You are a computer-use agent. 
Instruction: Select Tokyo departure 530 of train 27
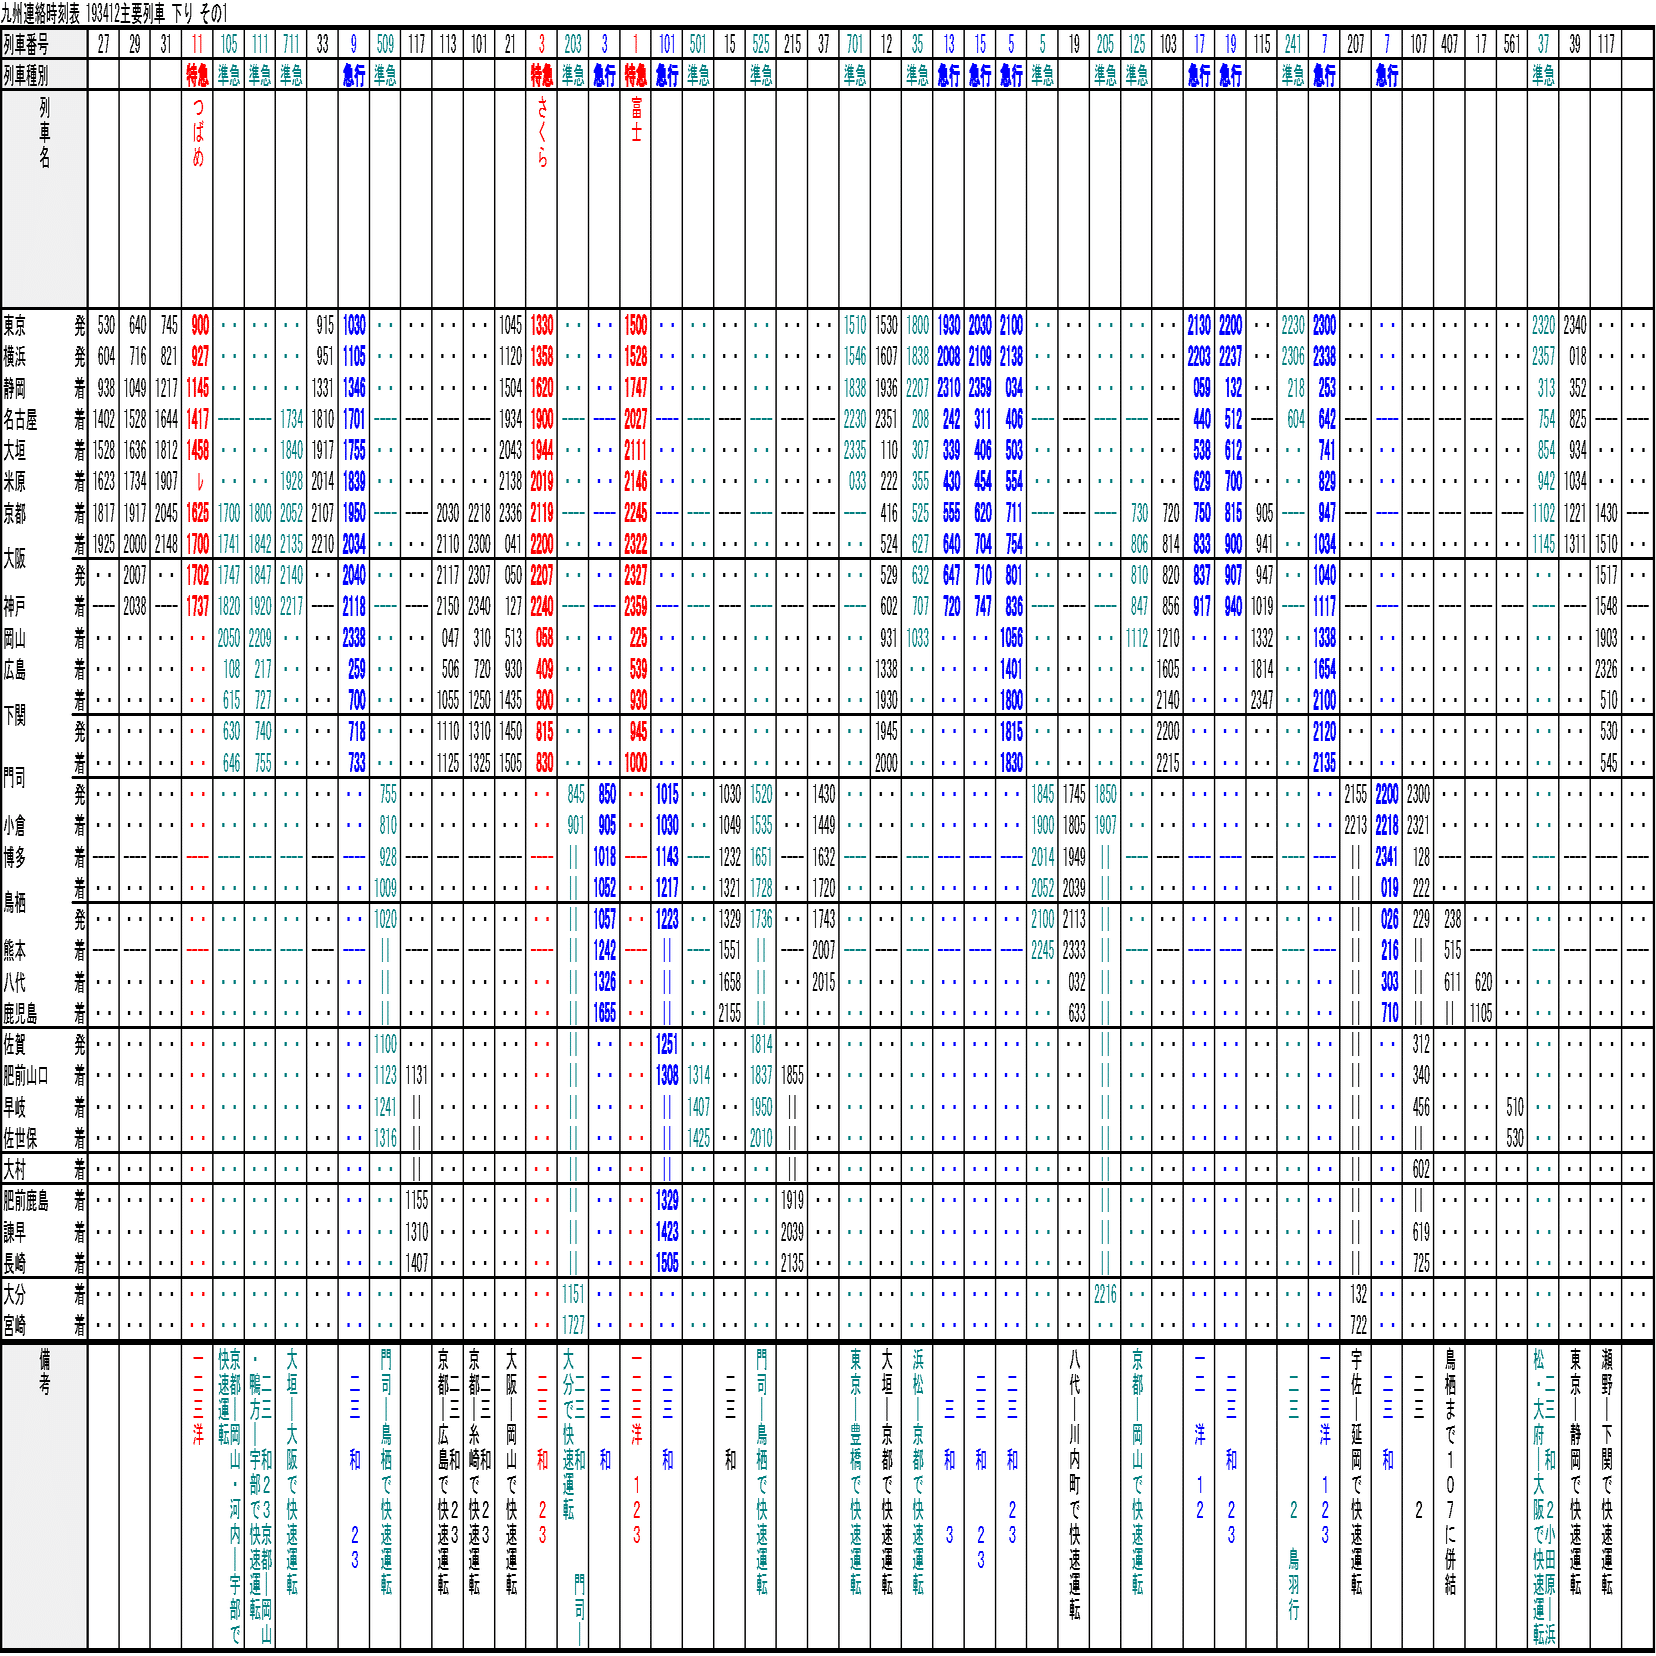[106, 325]
